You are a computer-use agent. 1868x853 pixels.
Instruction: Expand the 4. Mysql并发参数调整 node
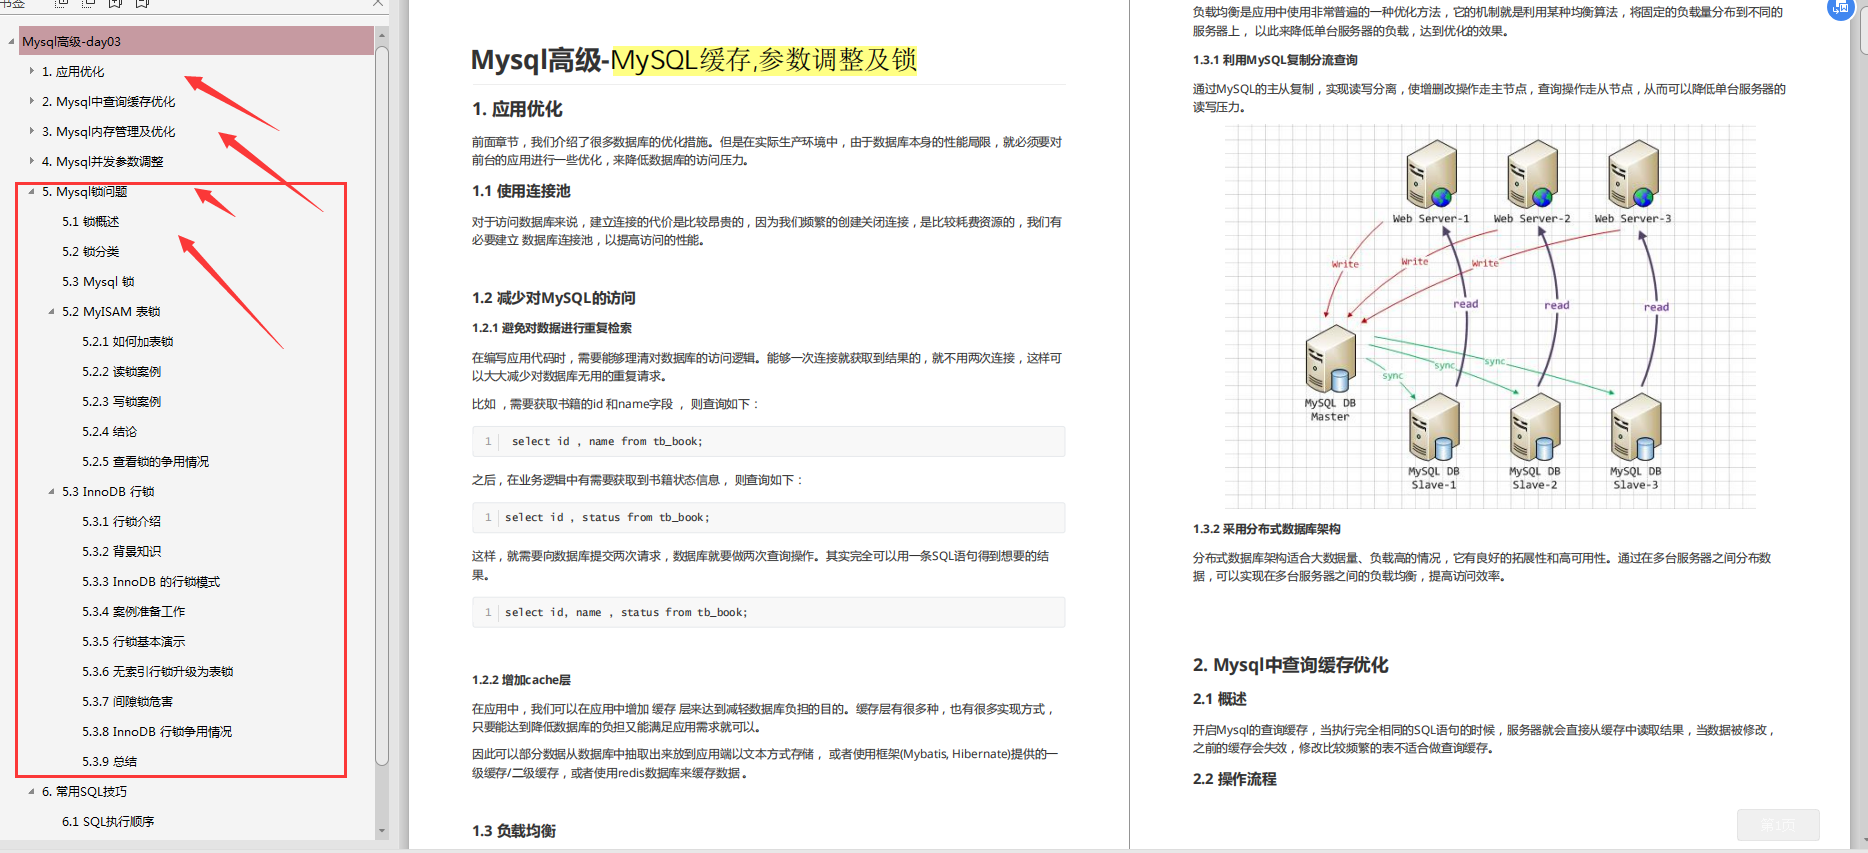click(x=31, y=161)
